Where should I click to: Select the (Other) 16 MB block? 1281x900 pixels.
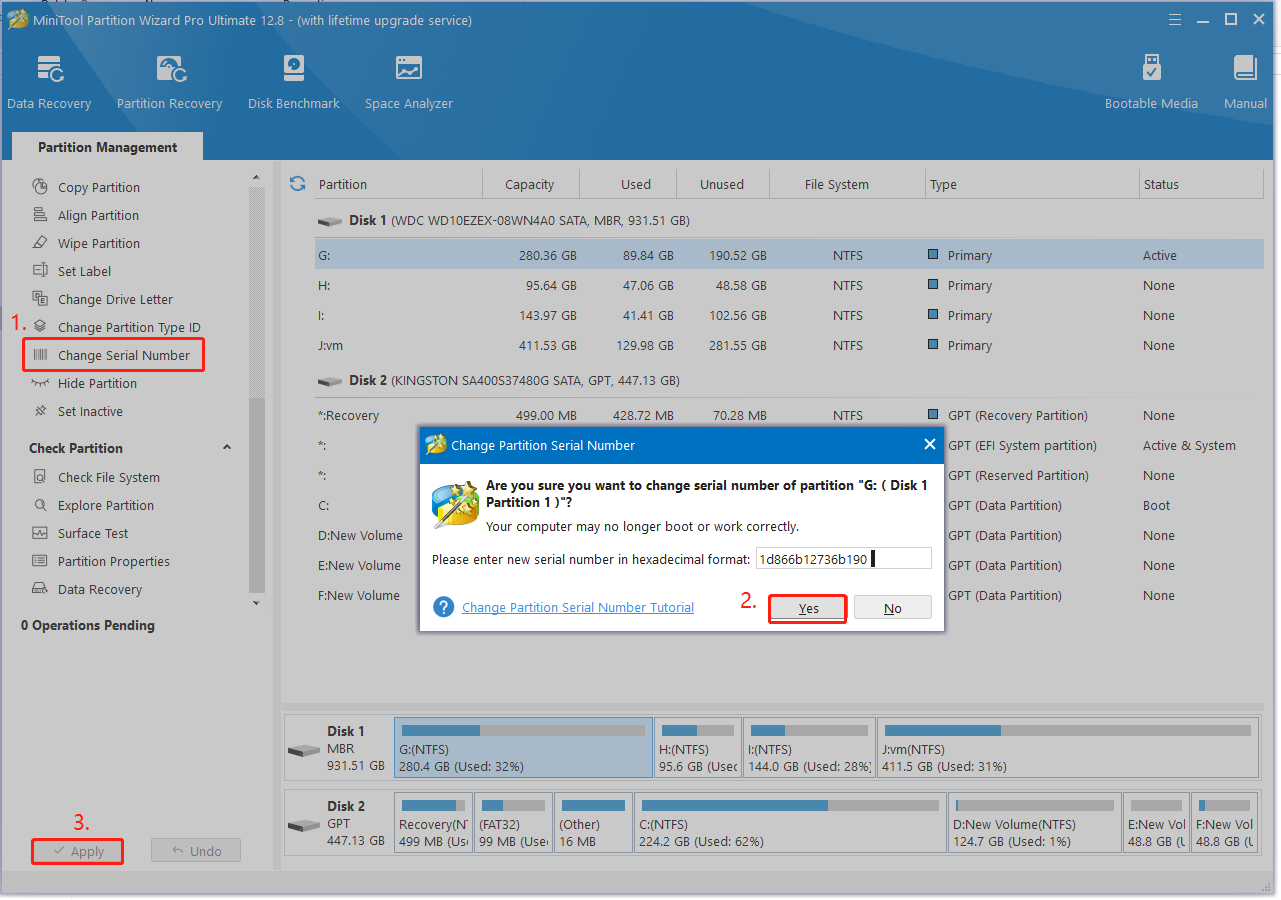tap(593, 823)
